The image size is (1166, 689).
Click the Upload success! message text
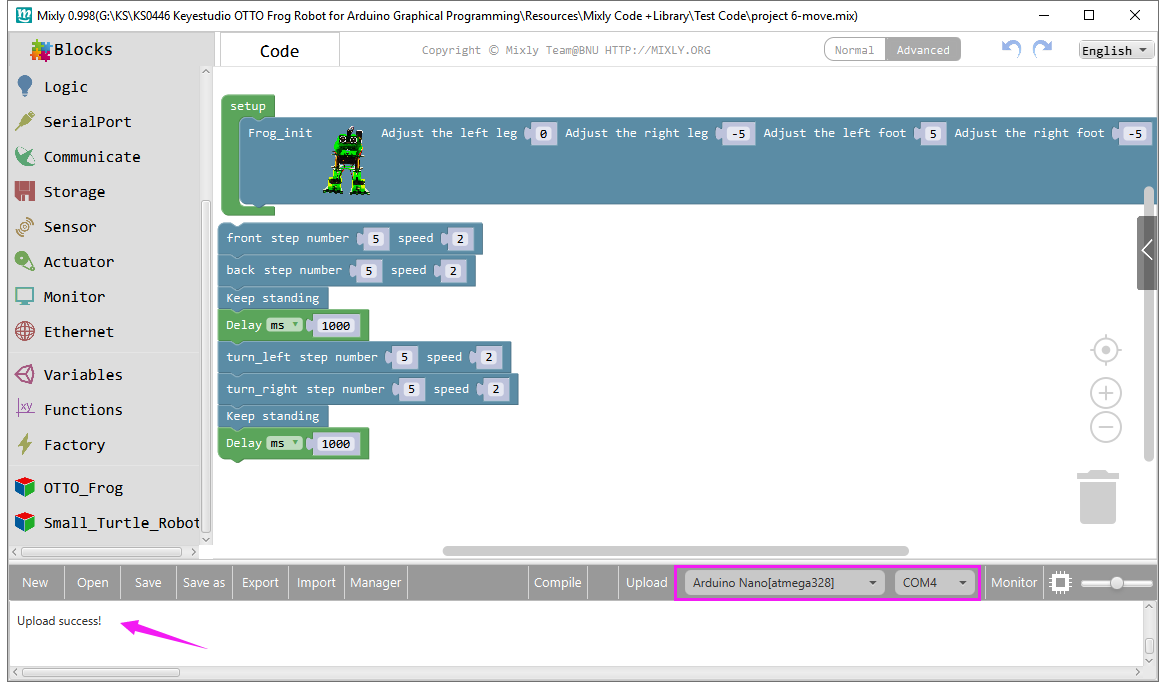[x=59, y=621]
